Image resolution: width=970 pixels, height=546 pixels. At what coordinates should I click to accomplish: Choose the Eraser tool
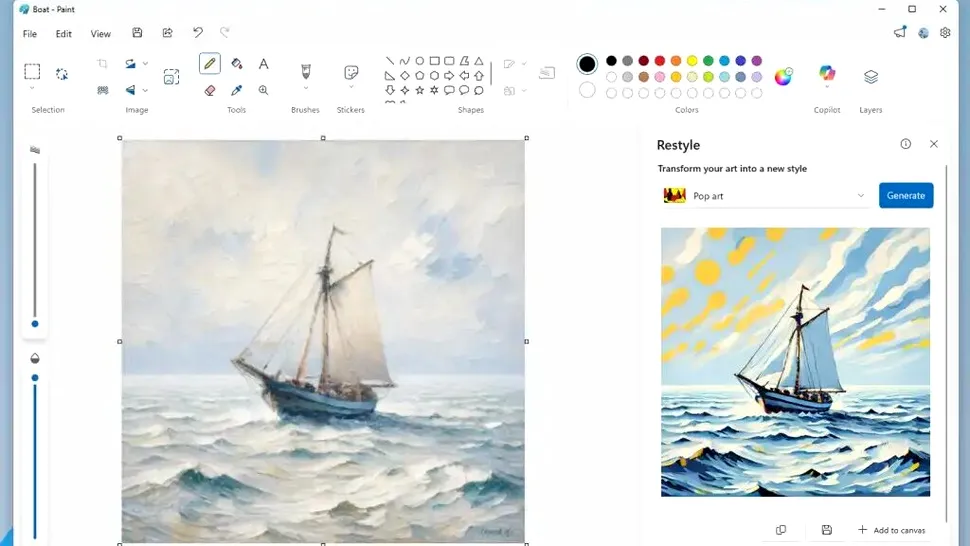click(x=210, y=90)
